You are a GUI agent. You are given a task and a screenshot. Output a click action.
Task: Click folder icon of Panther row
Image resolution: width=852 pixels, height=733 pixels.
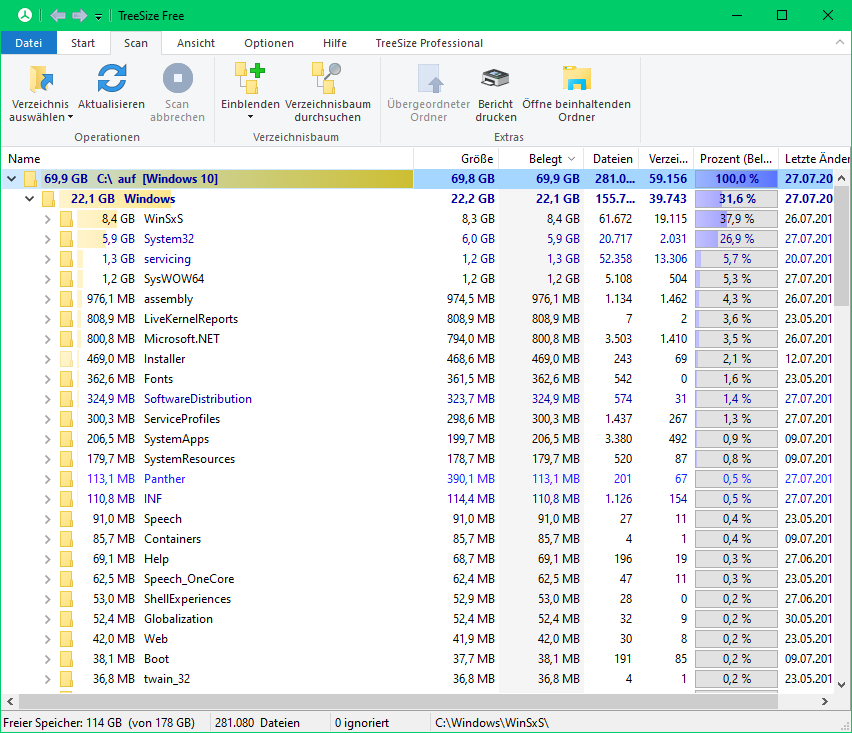66,479
